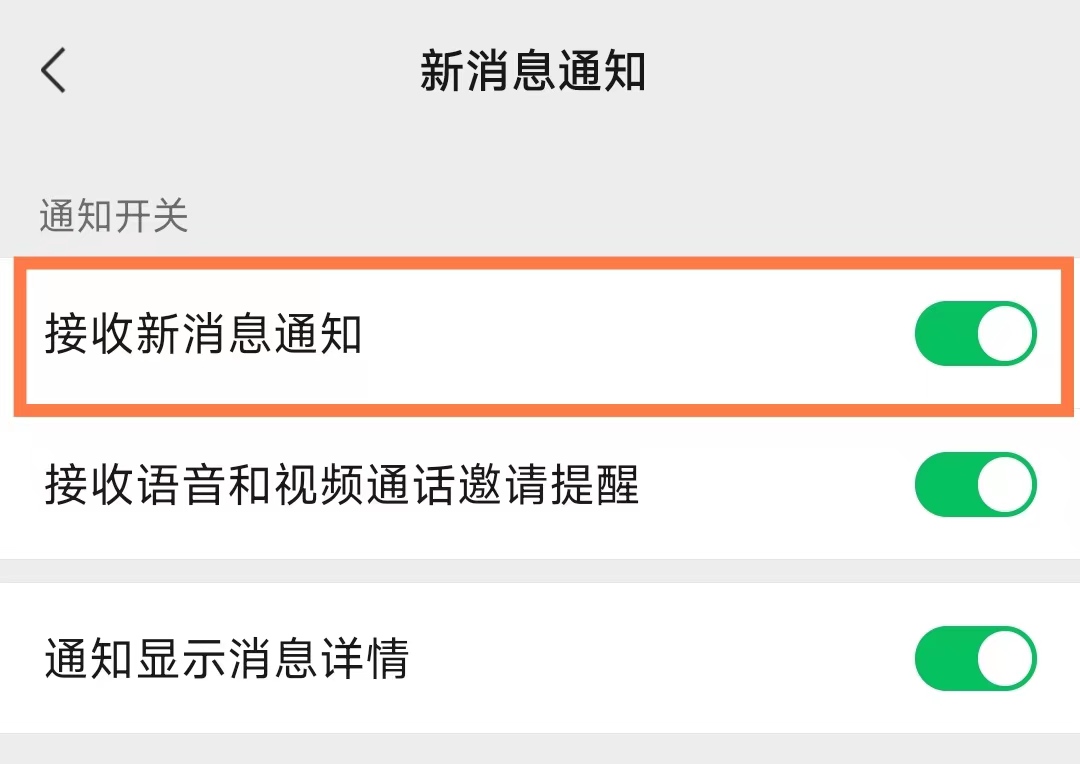This screenshot has width=1080, height=764.
Task: Toggle the 接收新消息通知 switch
Action: 975,334
